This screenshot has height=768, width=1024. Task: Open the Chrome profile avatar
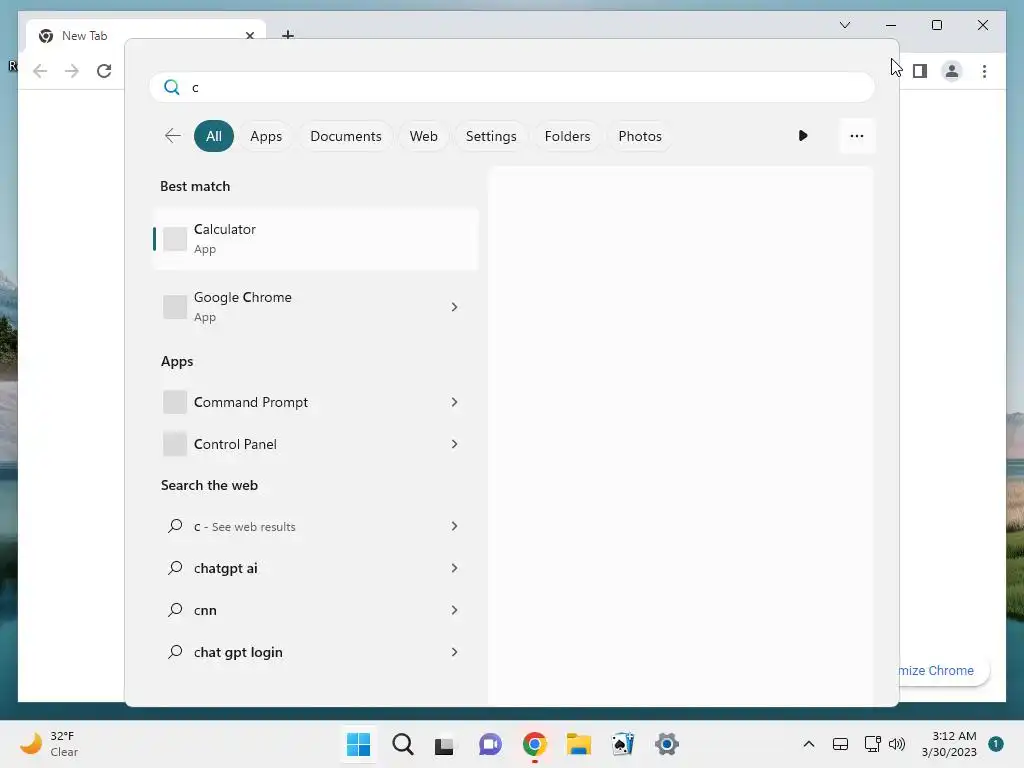(x=952, y=71)
